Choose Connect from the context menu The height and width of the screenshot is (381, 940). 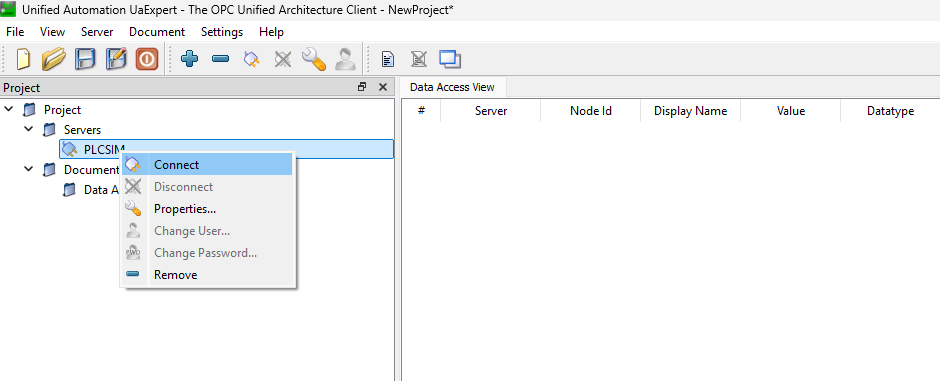[x=207, y=164]
